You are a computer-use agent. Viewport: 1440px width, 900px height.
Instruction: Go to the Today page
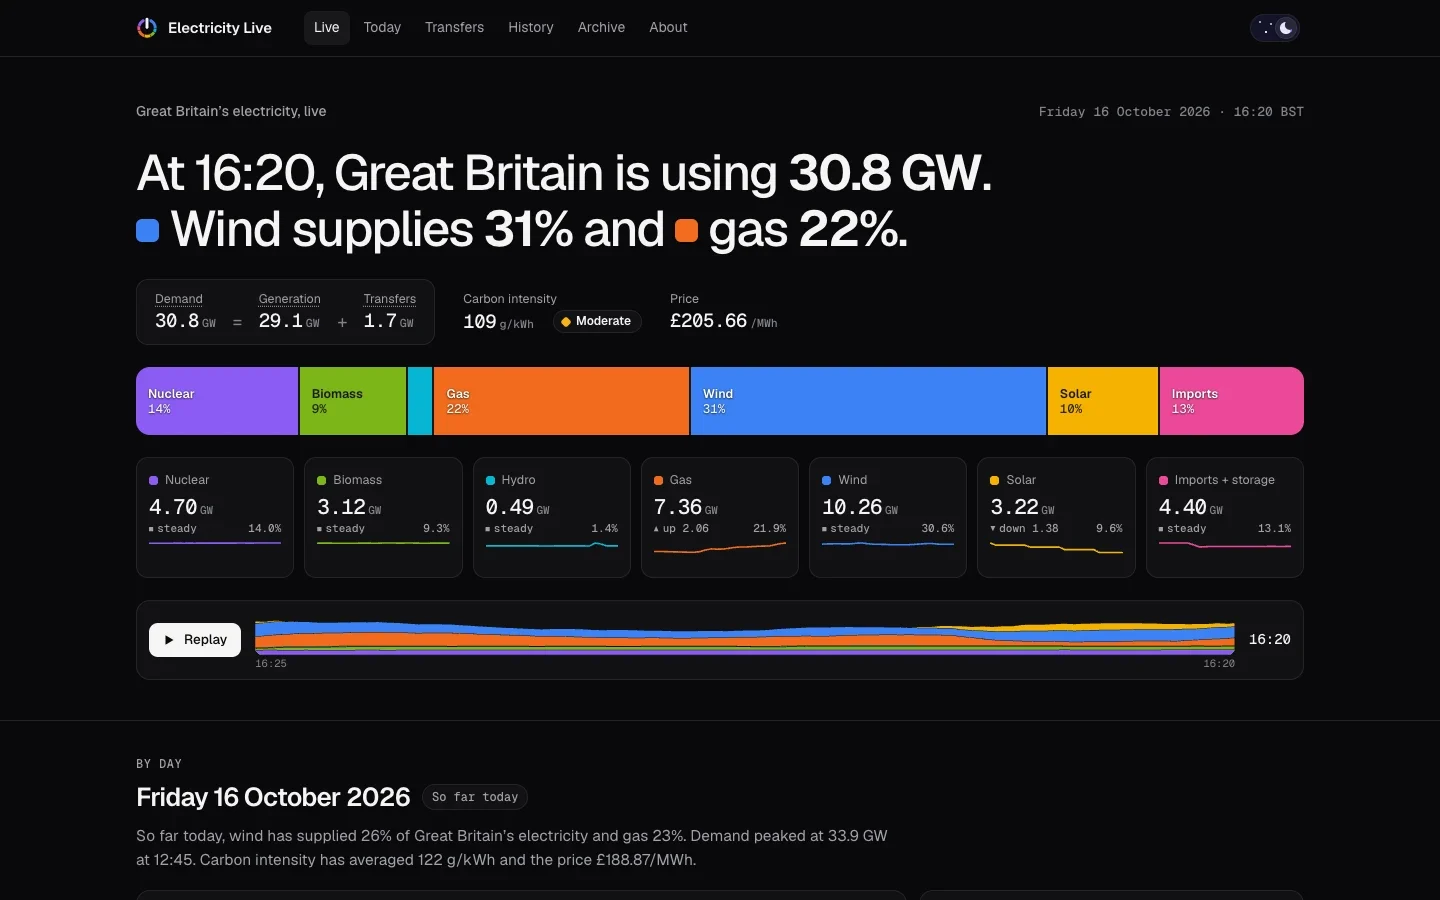click(x=382, y=28)
